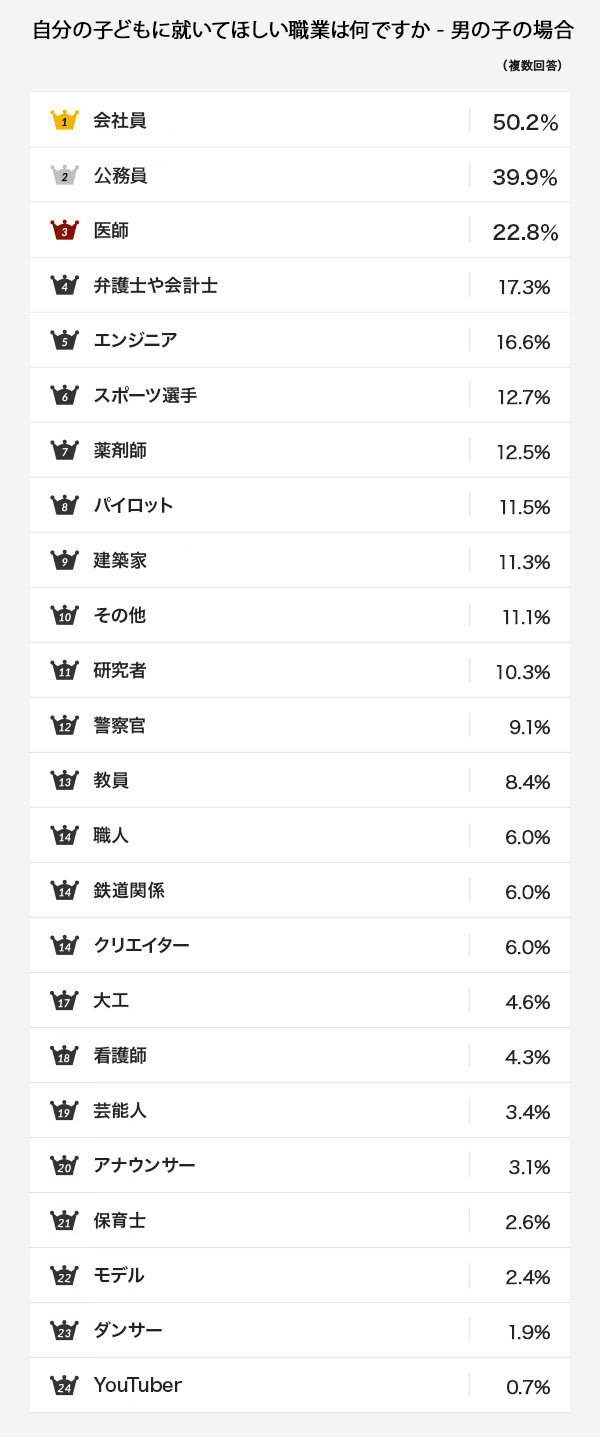Click the 医師 occupation label
The height and width of the screenshot is (1437, 600).
click(x=111, y=230)
